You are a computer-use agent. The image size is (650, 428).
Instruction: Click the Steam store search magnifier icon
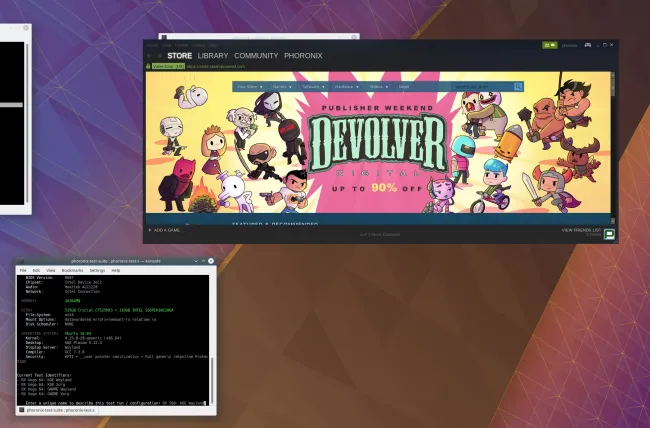click(518, 87)
